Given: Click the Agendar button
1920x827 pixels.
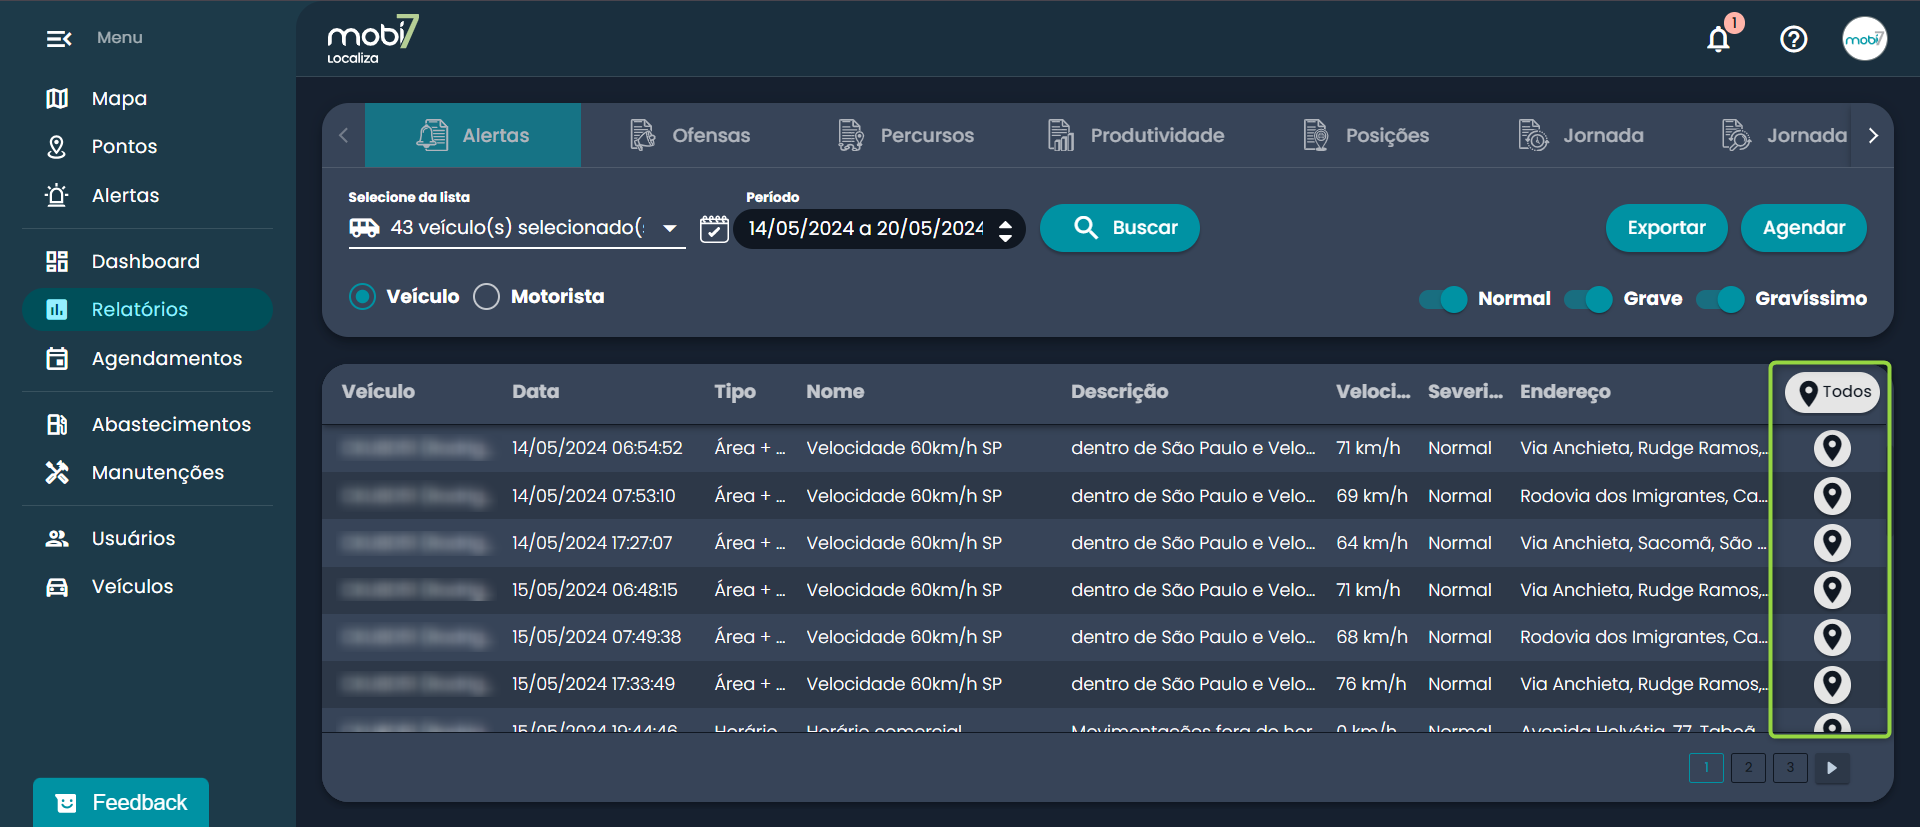Looking at the screenshot, I should pos(1804,228).
